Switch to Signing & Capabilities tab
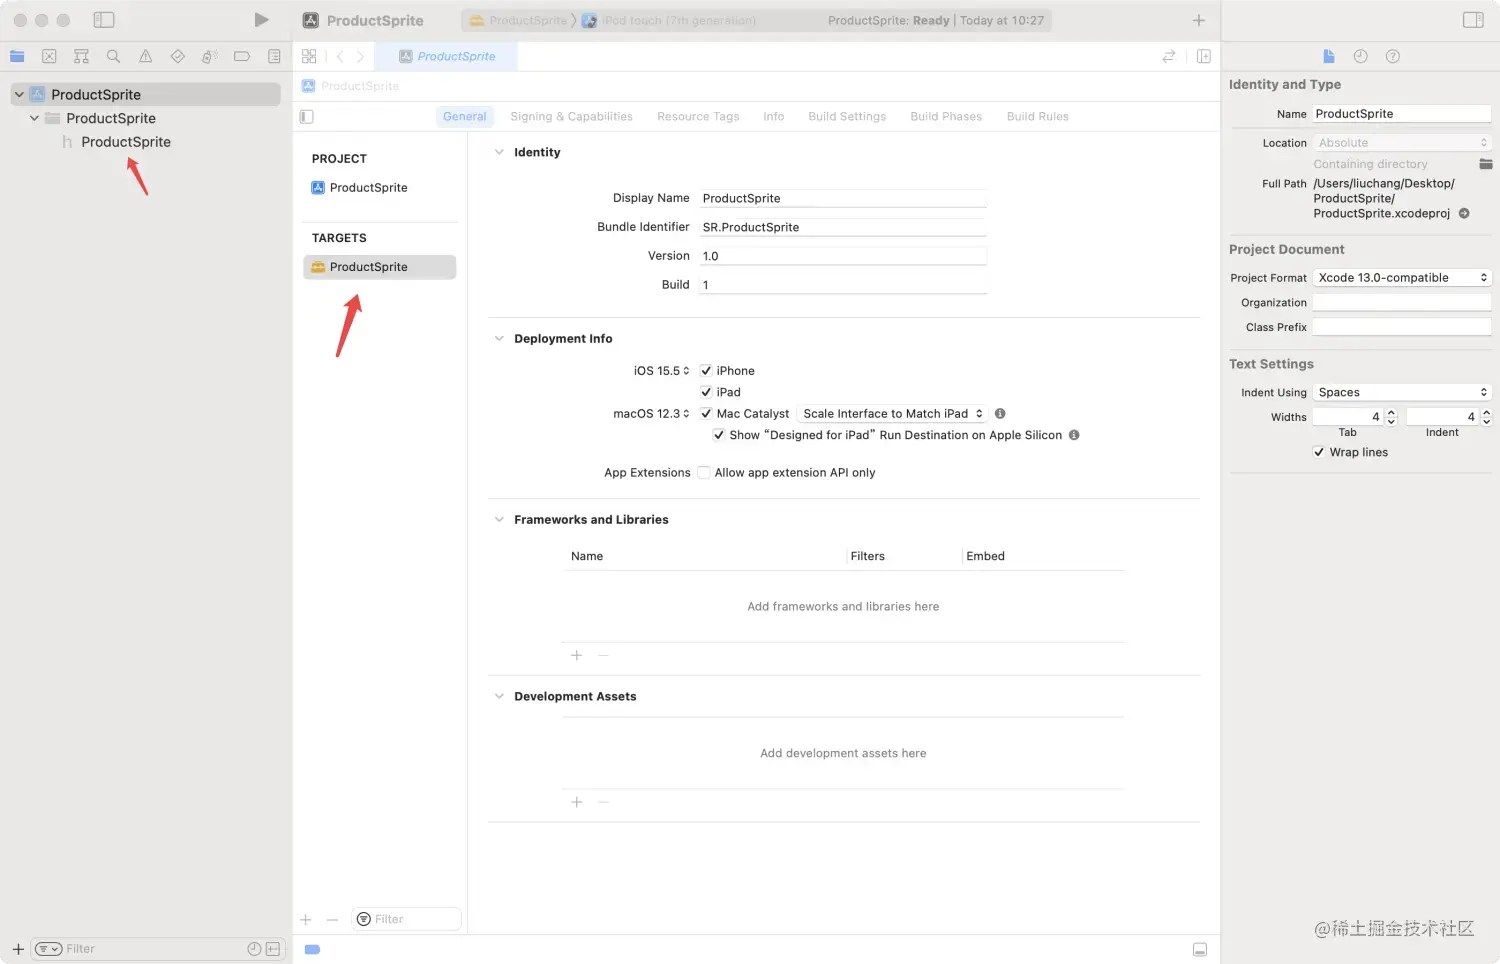The height and width of the screenshot is (964, 1500). 571,117
